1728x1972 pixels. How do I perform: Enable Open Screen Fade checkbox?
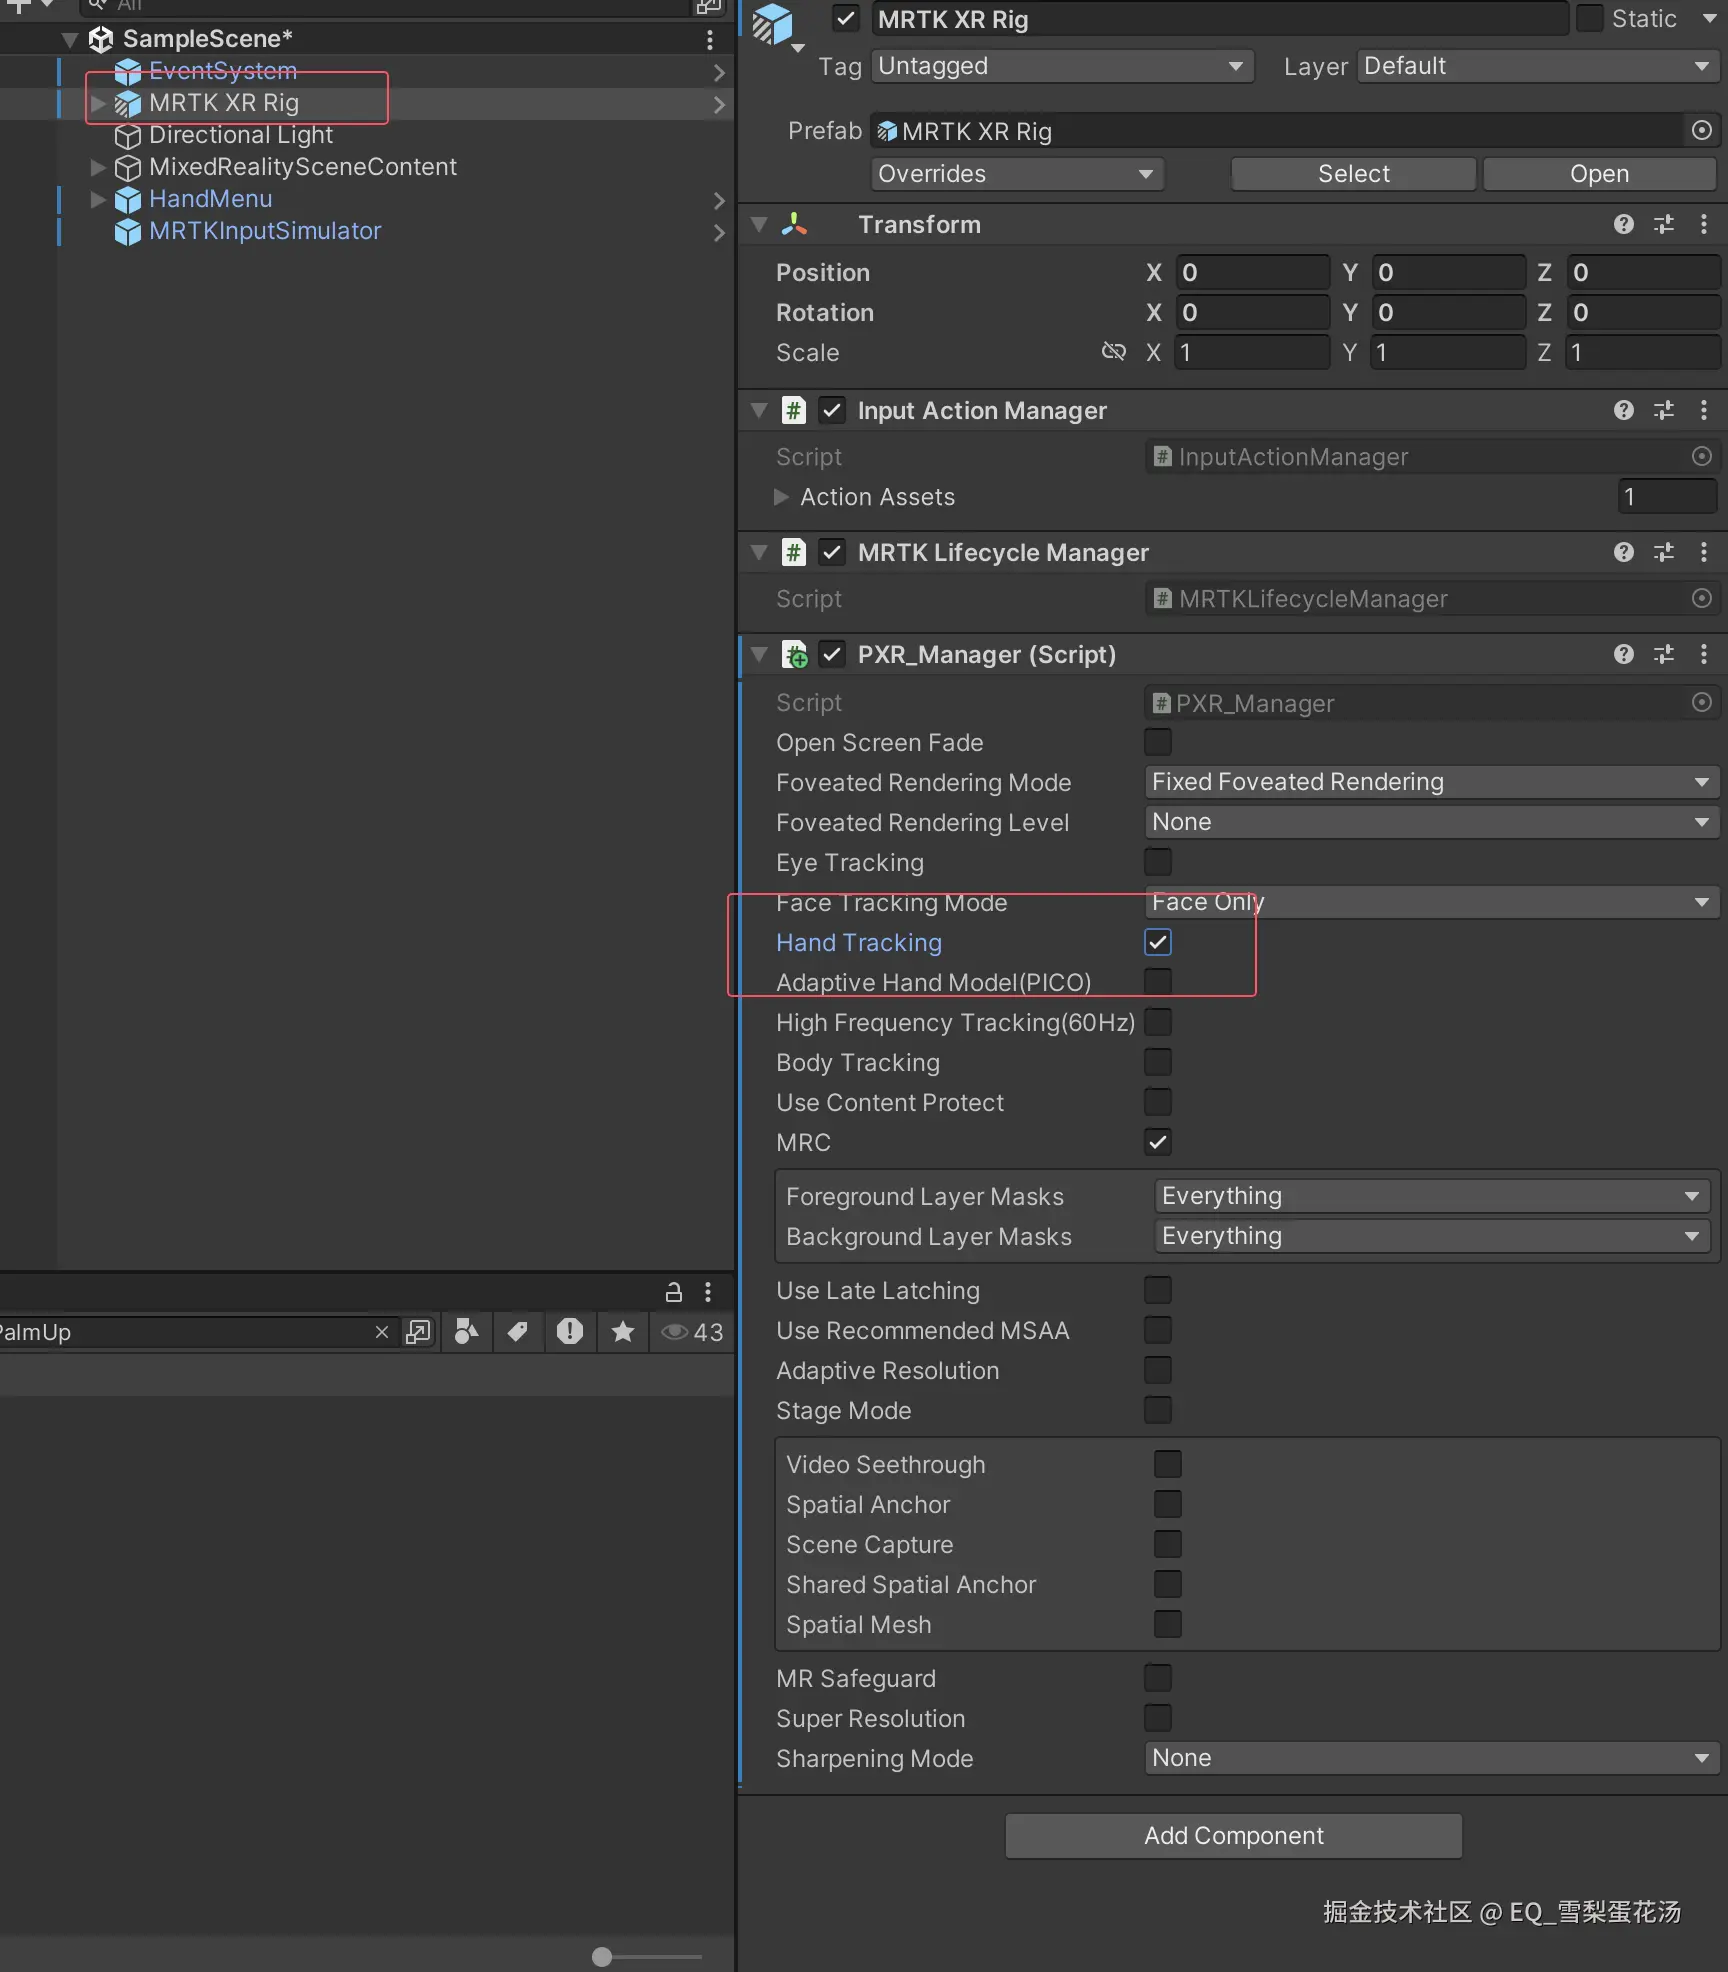(1158, 742)
